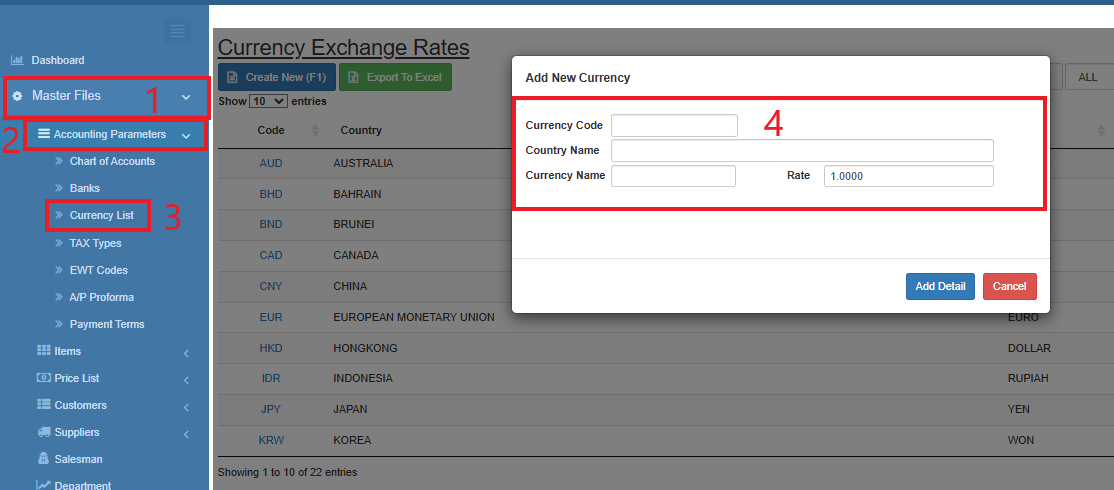The image size is (1114, 490).
Task: Open the Banks page
Action: 85,188
